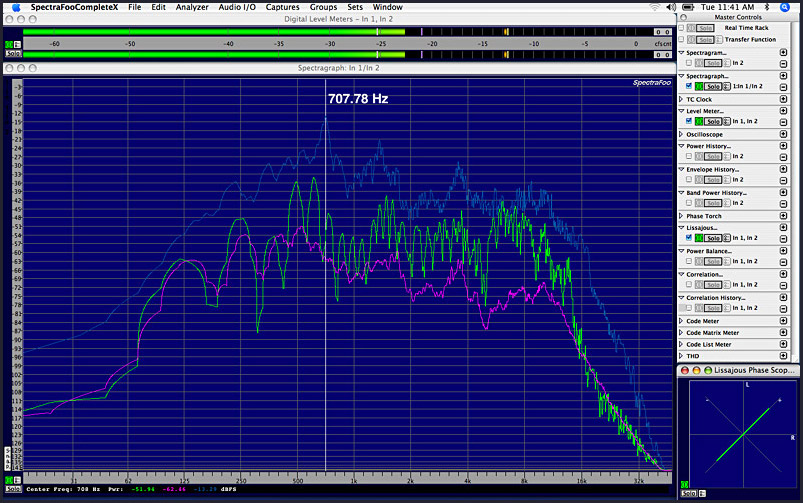Open parameters icon on Spectragraph 1:In 1/In 2 row
This screenshot has height=503, width=803.
point(726,87)
